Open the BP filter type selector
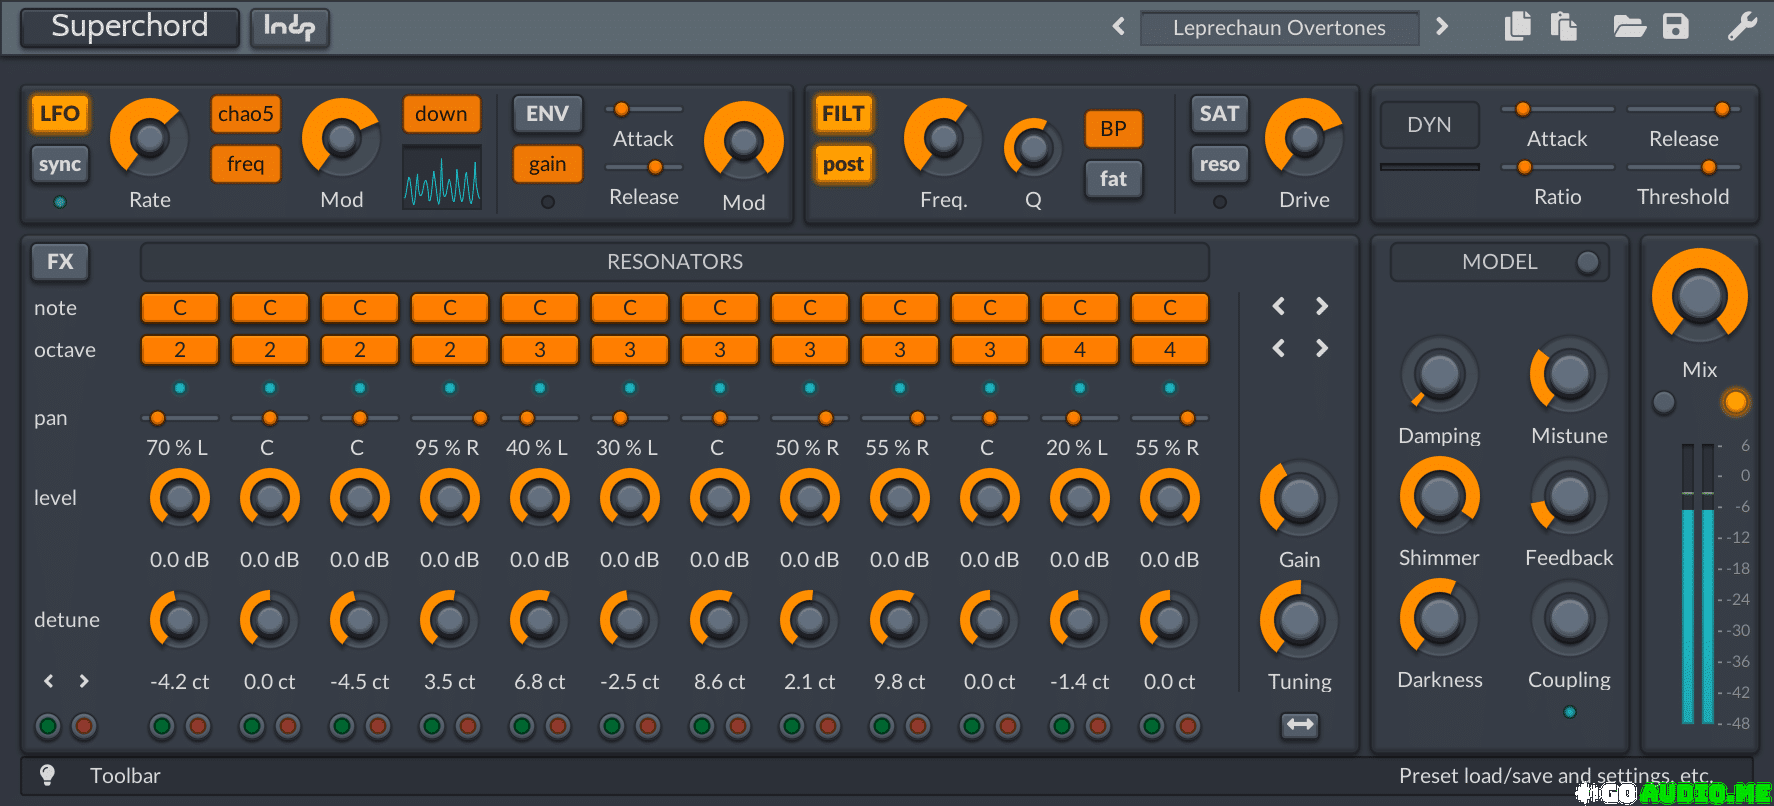Screen dimensions: 1774x806 pos(1113,129)
